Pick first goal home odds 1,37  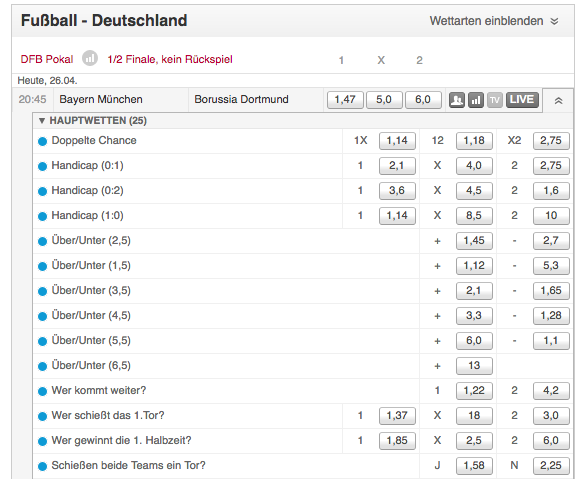397,416
